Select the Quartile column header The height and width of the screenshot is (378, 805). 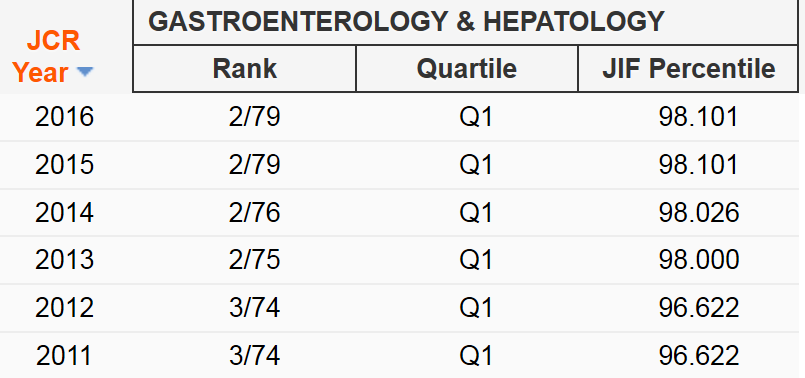[x=467, y=69]
